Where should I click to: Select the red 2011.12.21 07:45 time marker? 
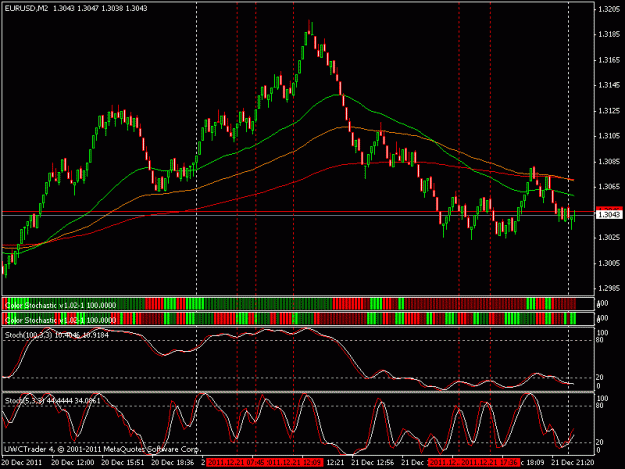[235, 463]
